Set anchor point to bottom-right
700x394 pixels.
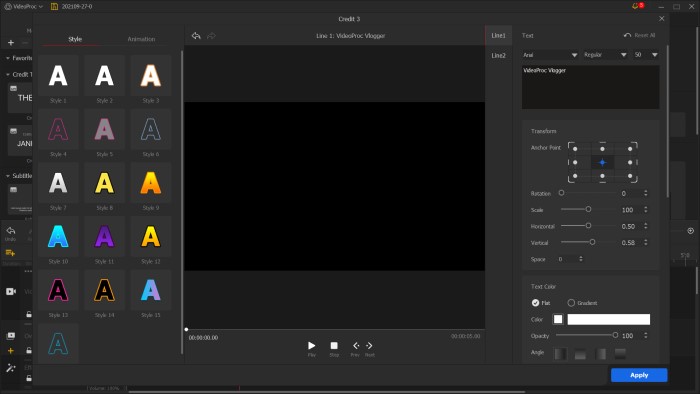tap(630, 176)
